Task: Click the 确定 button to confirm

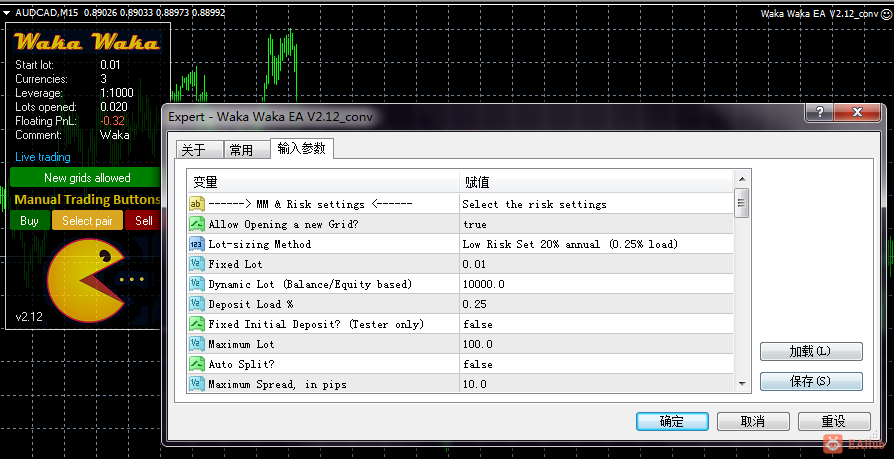Action: click(672, 421)
